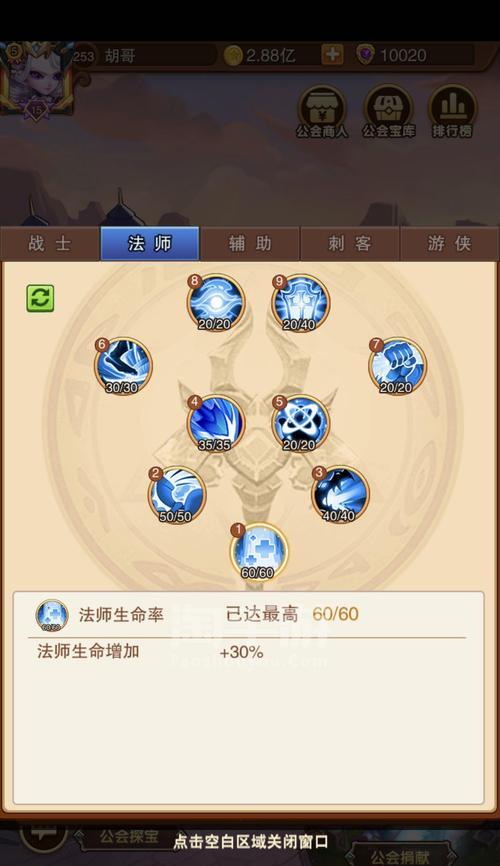Choose skill node 4 showing 35/35
This screenshot has width=500, height=866.
[215, 423]
